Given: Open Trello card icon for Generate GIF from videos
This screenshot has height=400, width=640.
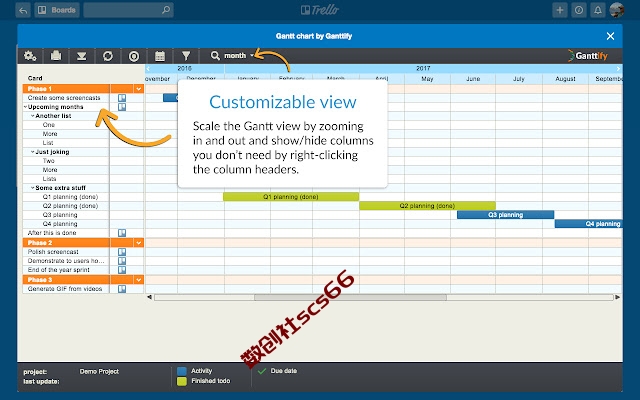Looking at the screenshot, I should pyautogui.click(x=122, y=289).
